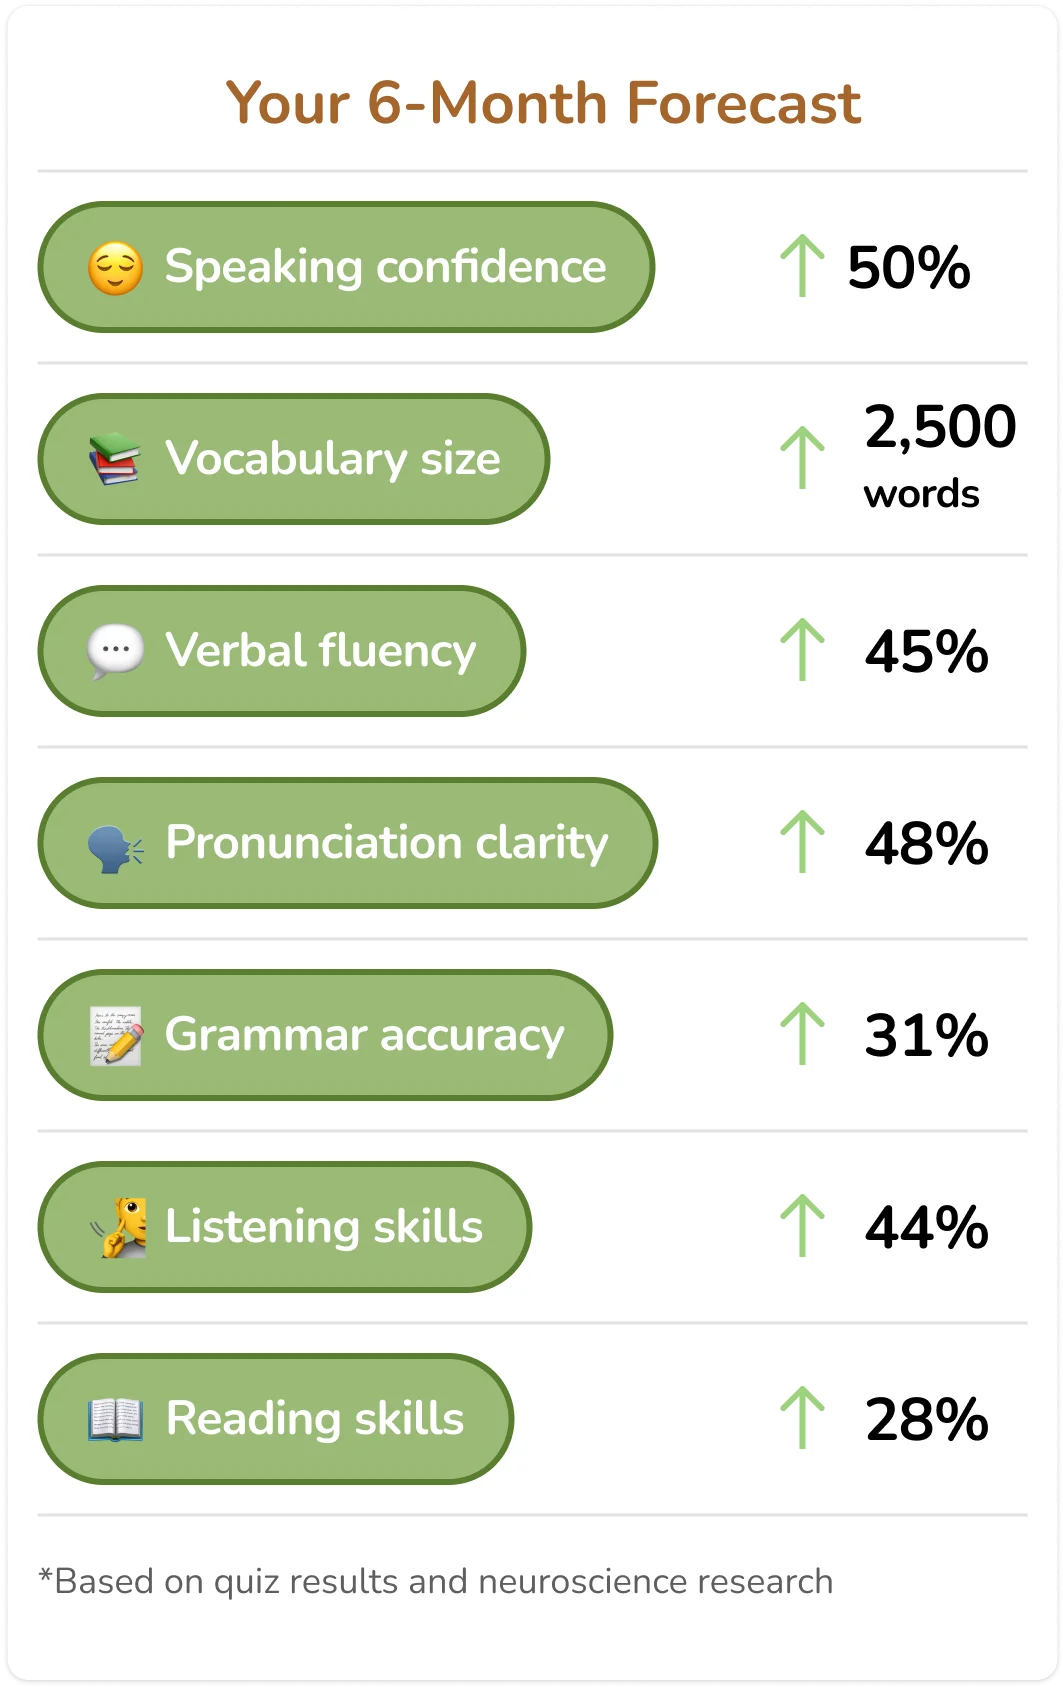Select the Speaking confidence pill

point(346,267)
